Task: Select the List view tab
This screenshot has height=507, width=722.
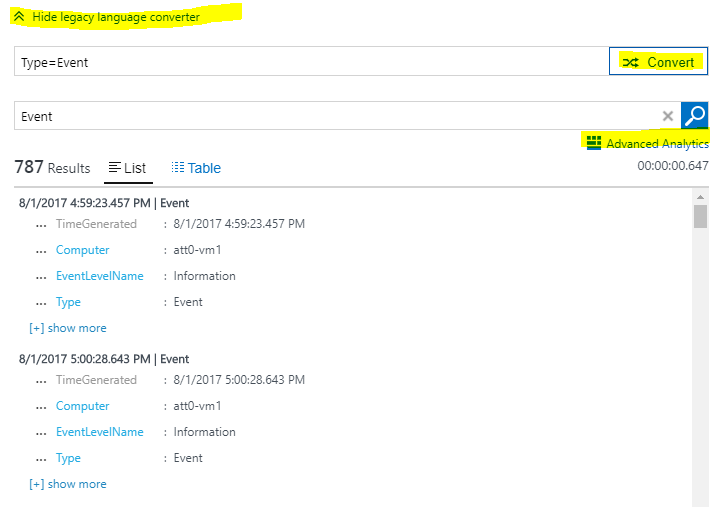Action: [128, 168]
